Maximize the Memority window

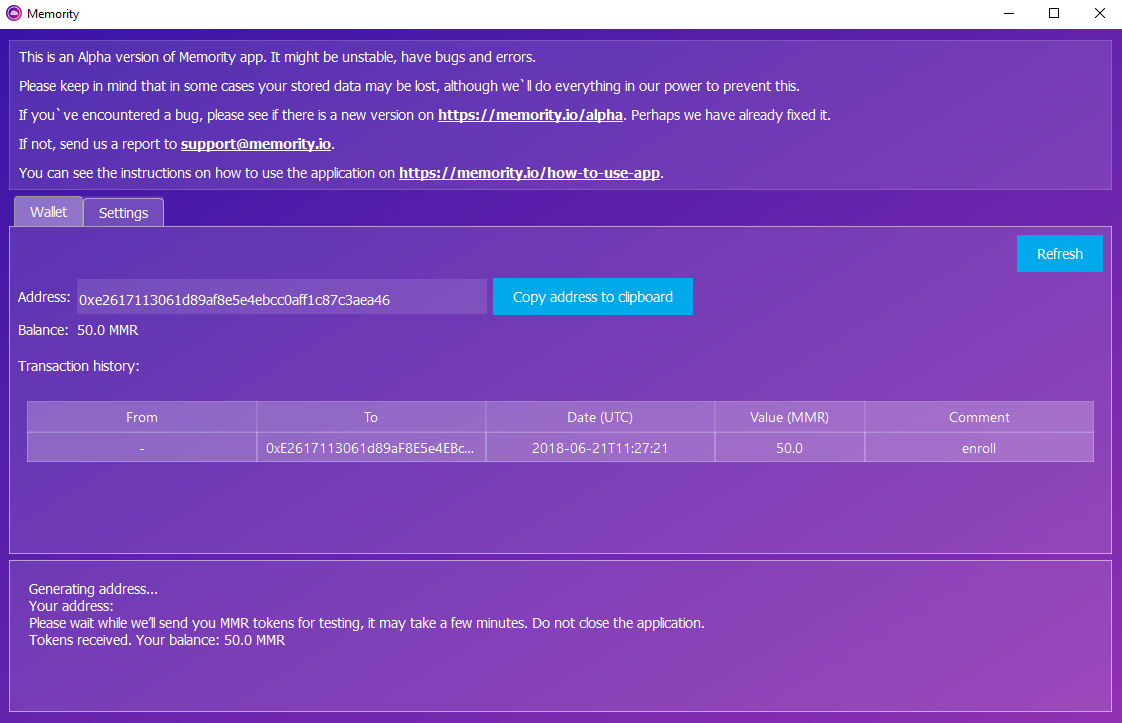tap(1054, 14)
